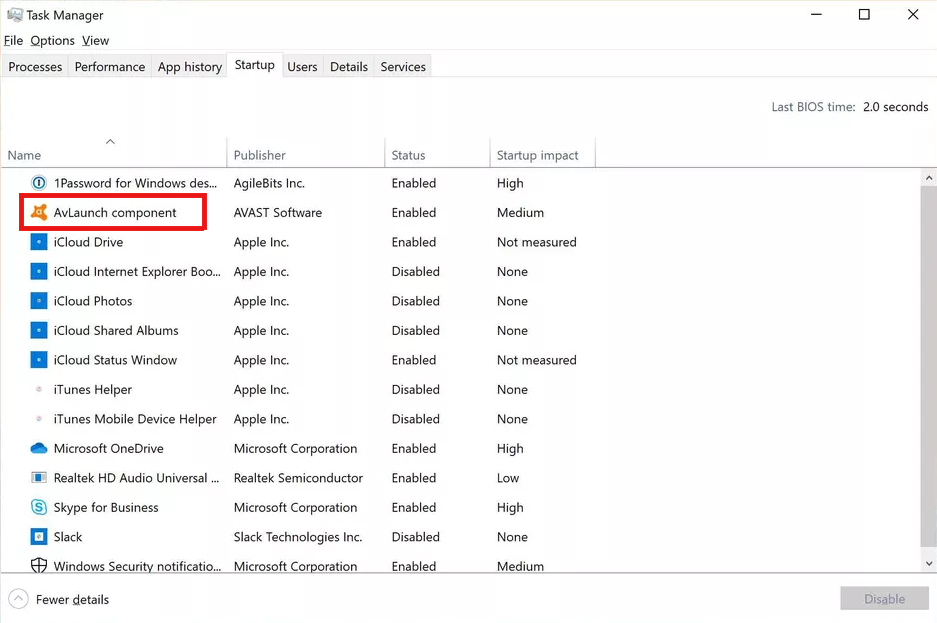Click the Skype for Business icon
The image size is (937, 623).
[x=39, y=507]
